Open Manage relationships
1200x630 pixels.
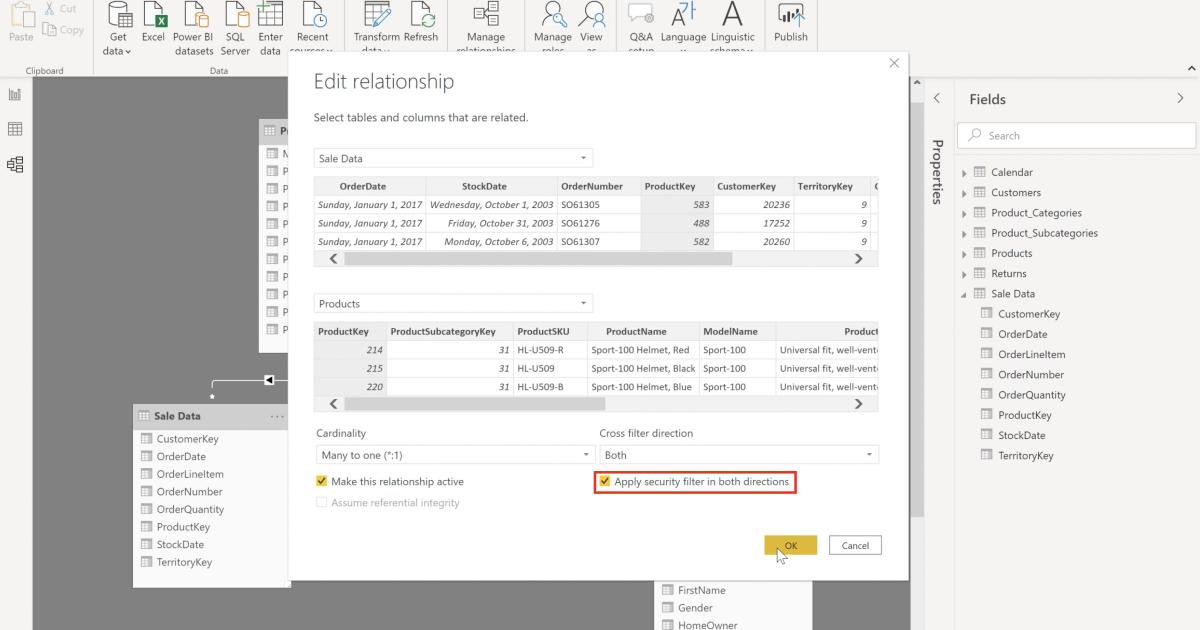(x=486, y=25)
